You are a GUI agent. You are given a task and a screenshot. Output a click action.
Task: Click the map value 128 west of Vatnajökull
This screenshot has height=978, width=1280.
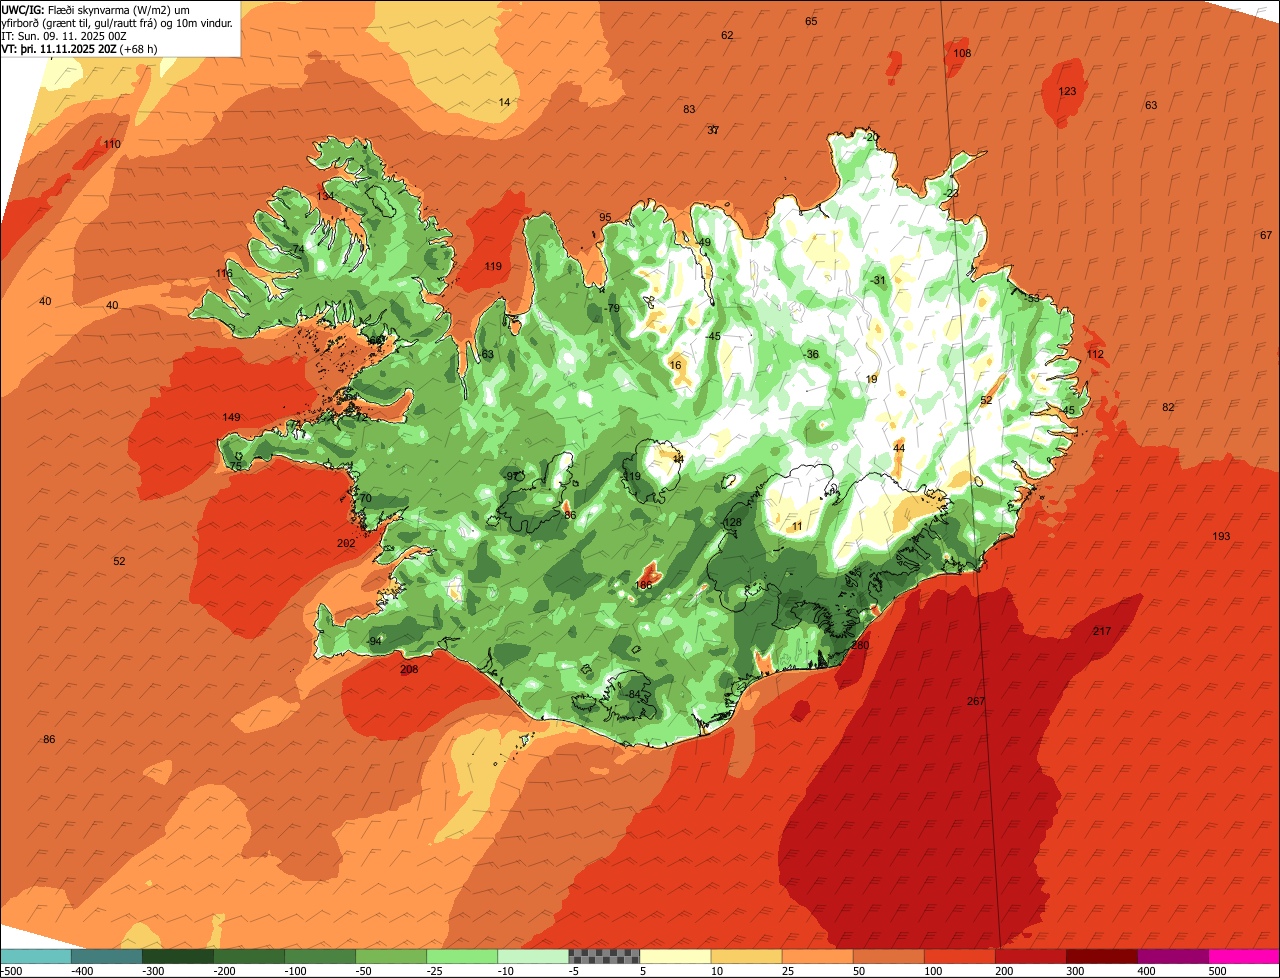(733, 522)
